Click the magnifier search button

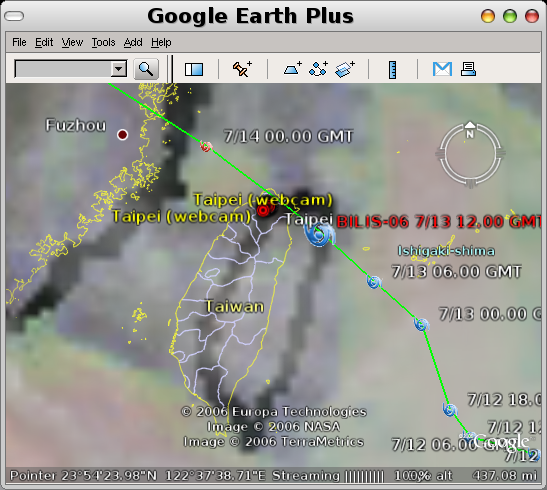click(x=146, y=69)
